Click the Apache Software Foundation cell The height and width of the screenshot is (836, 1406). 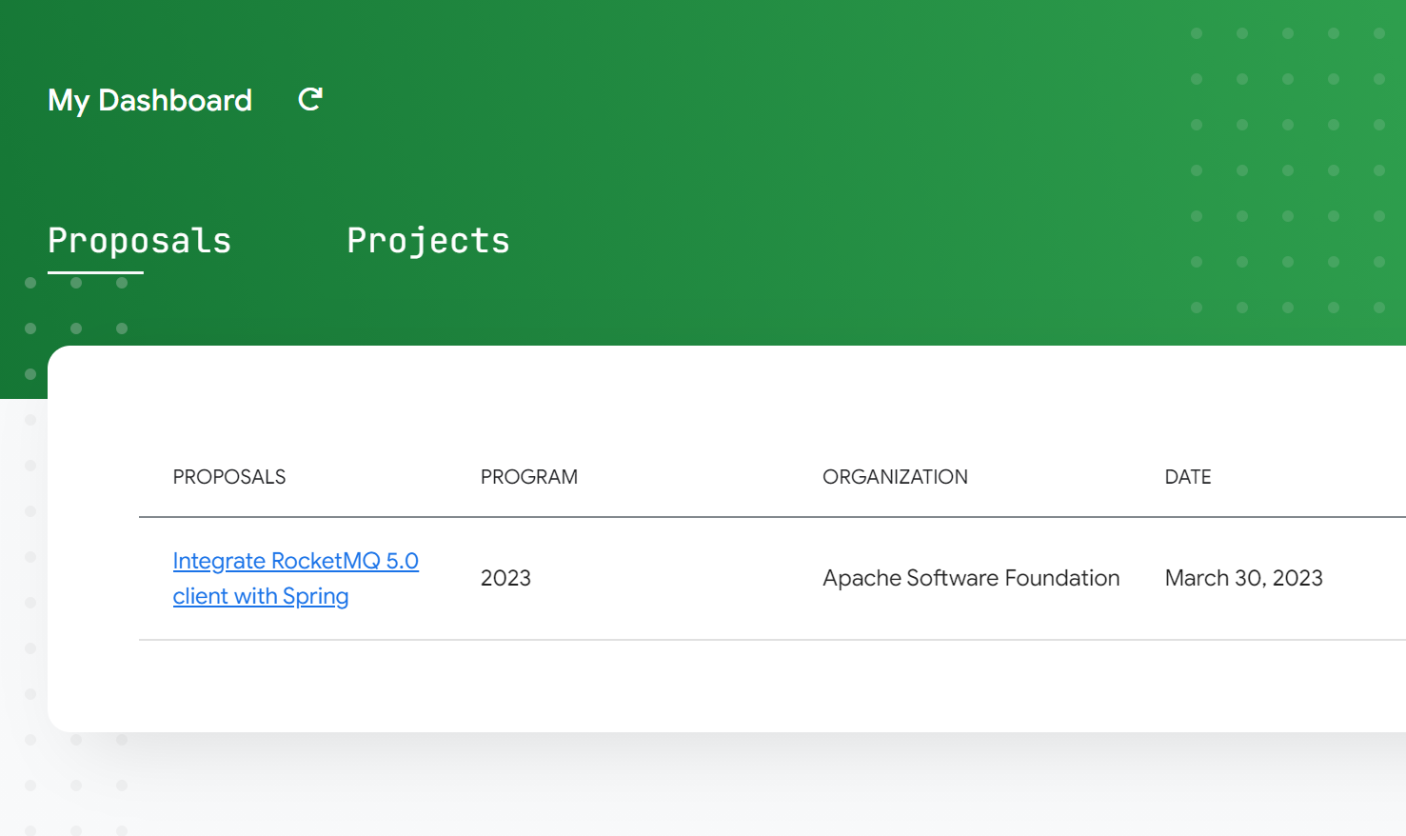coord(971,578)
